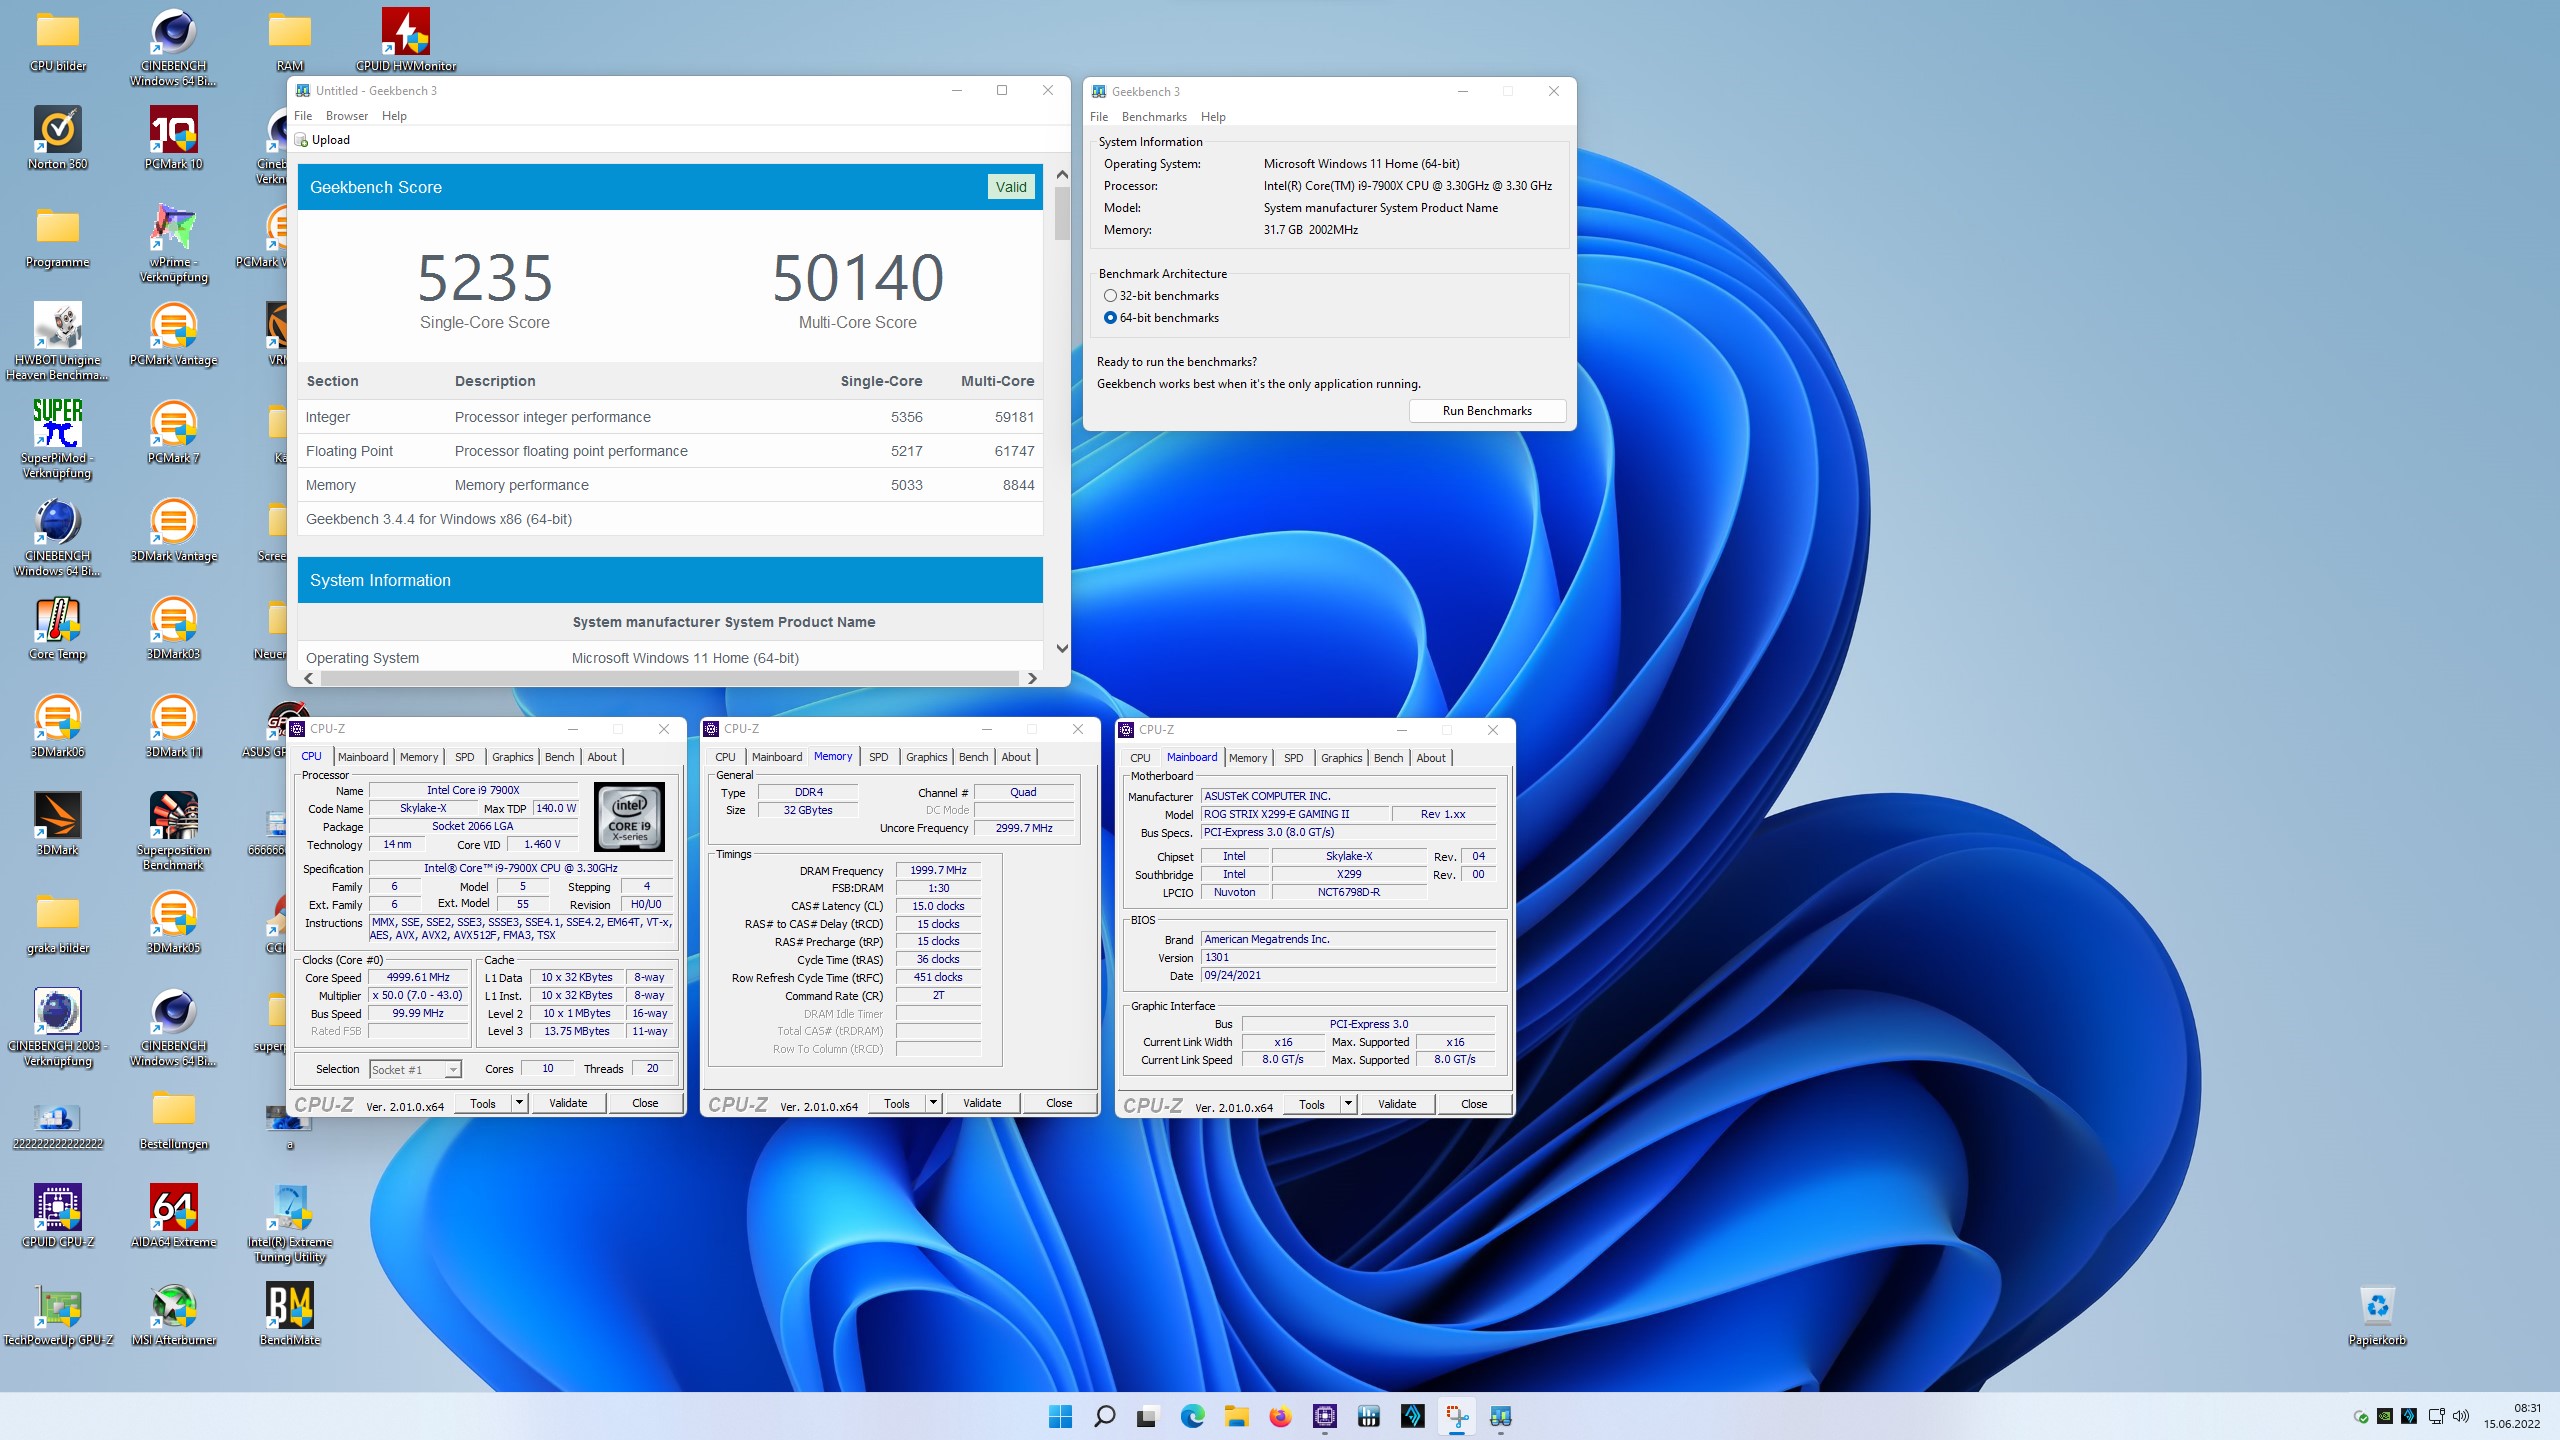Click the horizontal scrollbar in Geekbench results
Viewport: 2560px width, 1440px height.
point(669,678)
